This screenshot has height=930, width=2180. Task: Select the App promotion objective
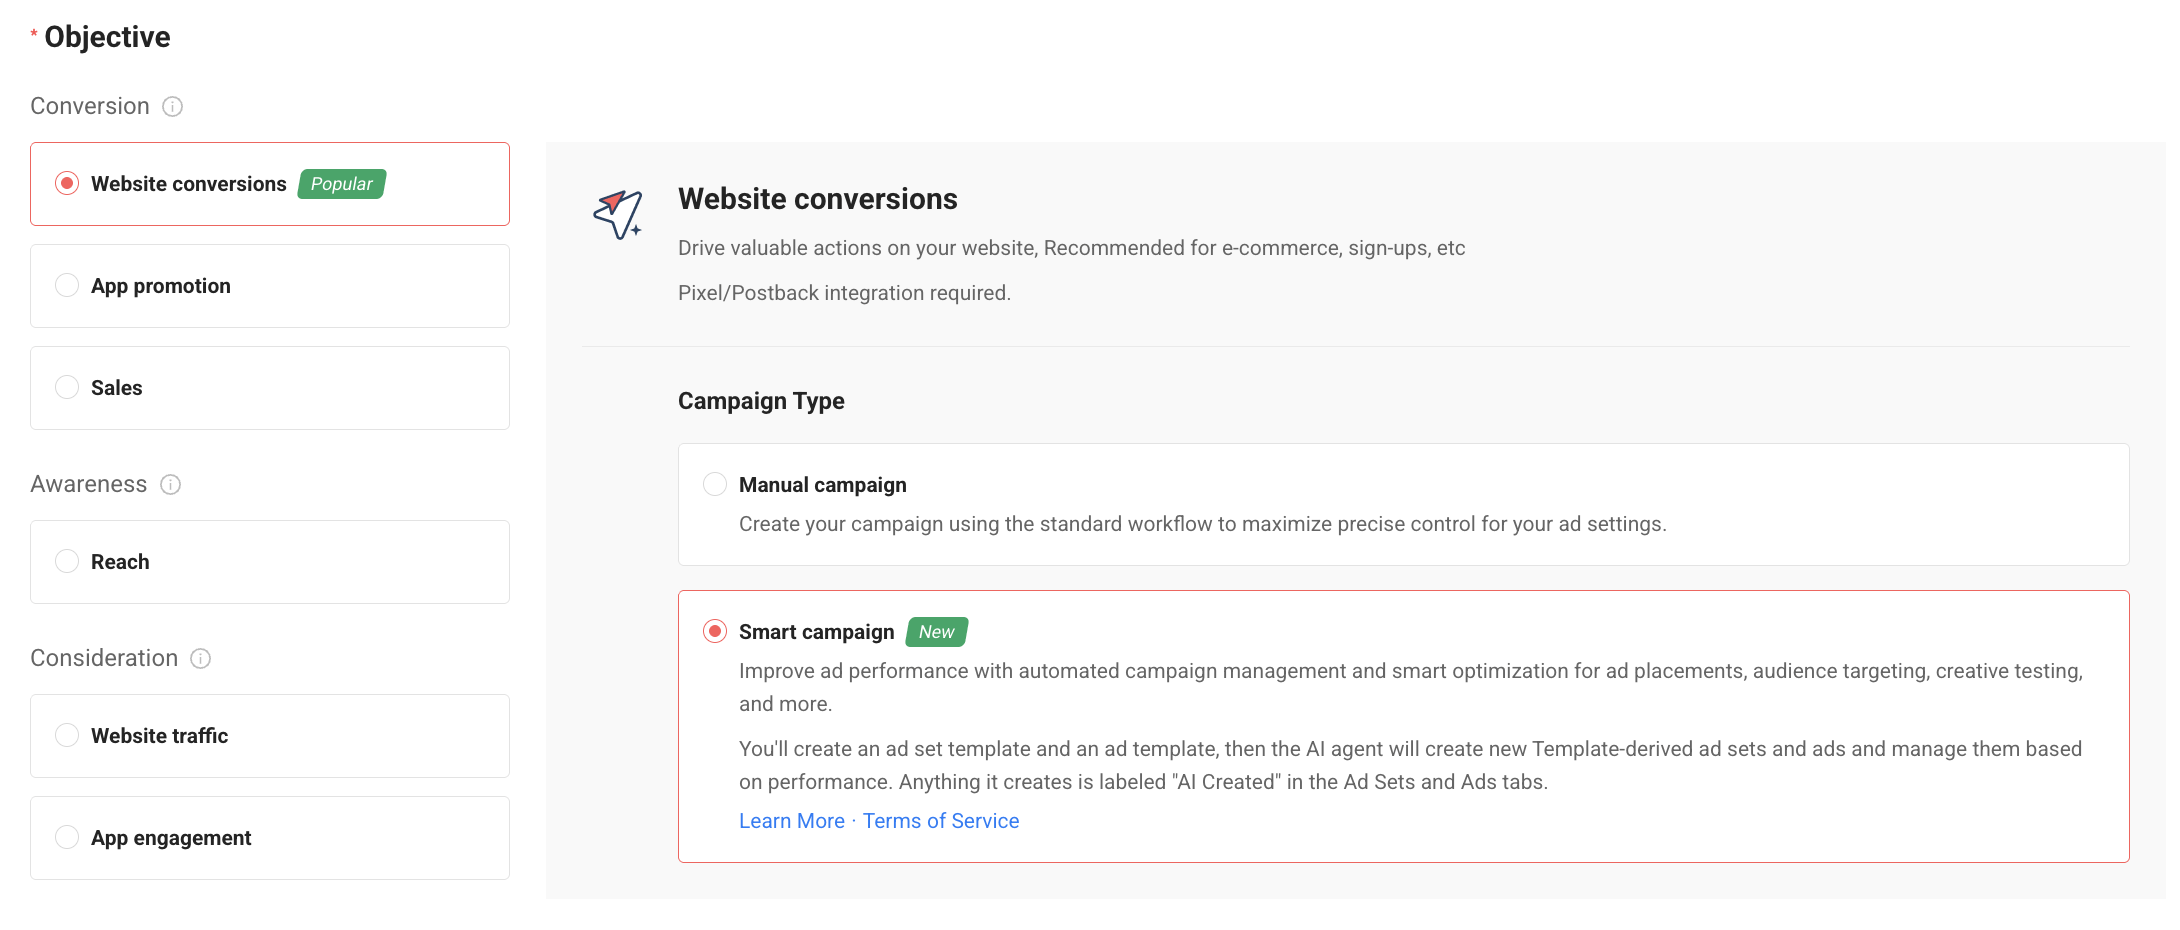(x=270, y=286)
